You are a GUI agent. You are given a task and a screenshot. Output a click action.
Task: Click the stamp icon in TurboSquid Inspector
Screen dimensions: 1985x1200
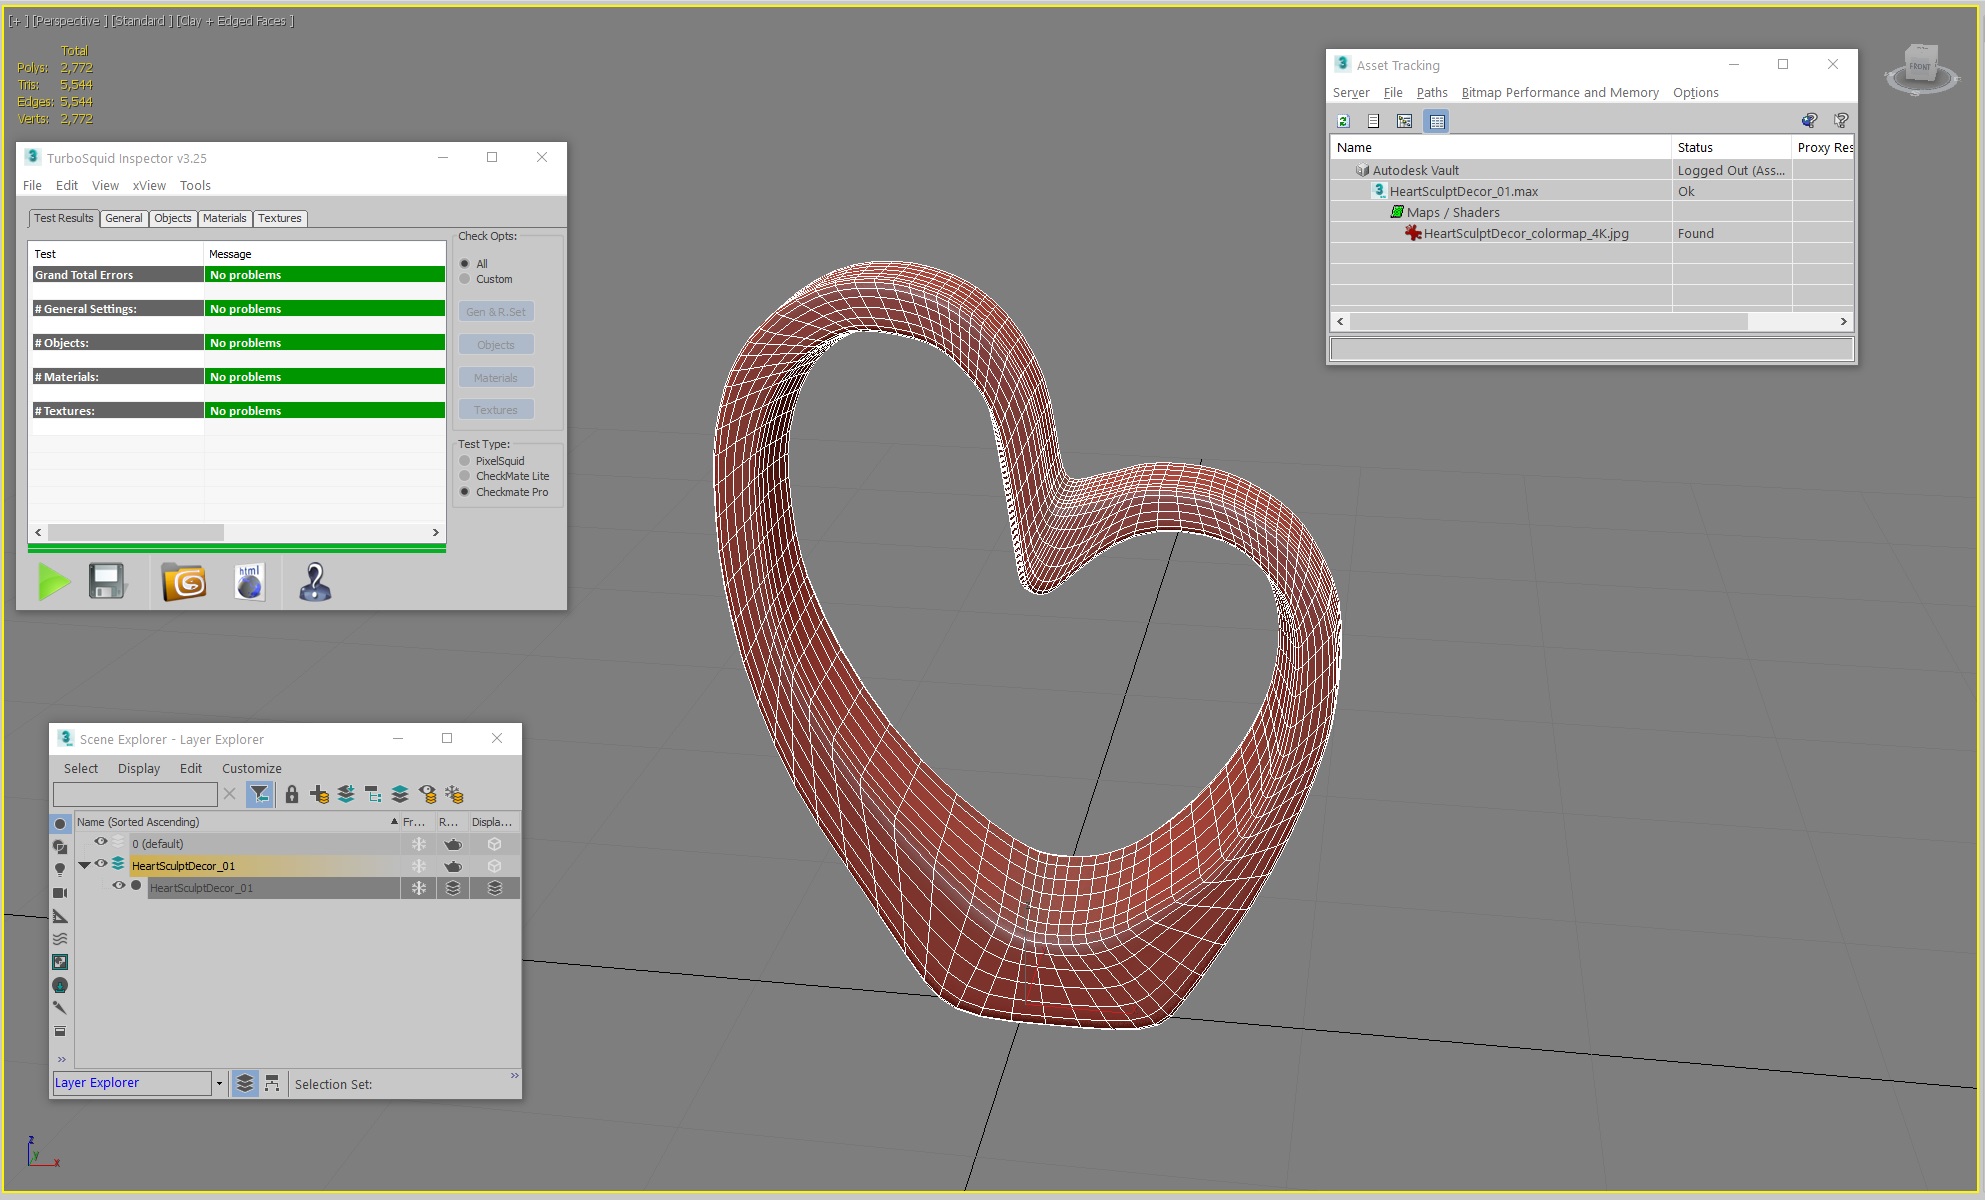click(x=315, y=582)
